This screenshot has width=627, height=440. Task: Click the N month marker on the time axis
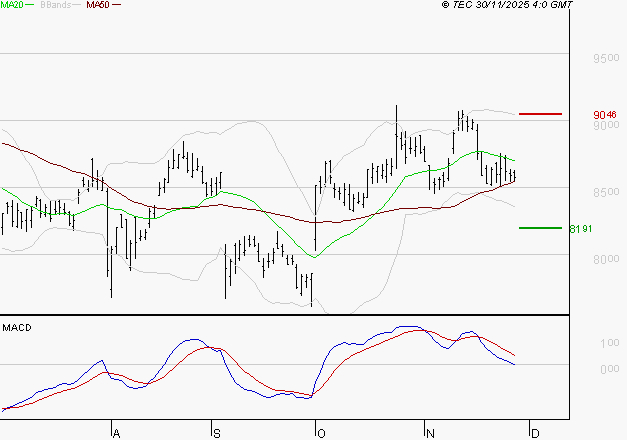pos(430,434)
